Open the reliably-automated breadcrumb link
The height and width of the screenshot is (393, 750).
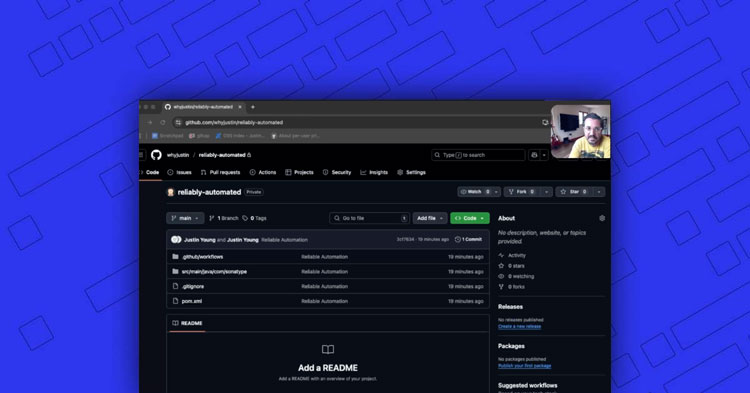[222, 155]
